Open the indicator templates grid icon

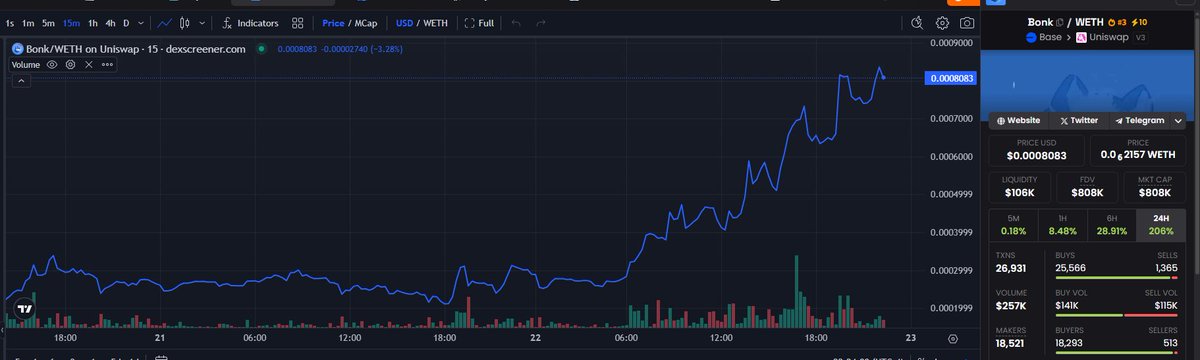point(297,22)
